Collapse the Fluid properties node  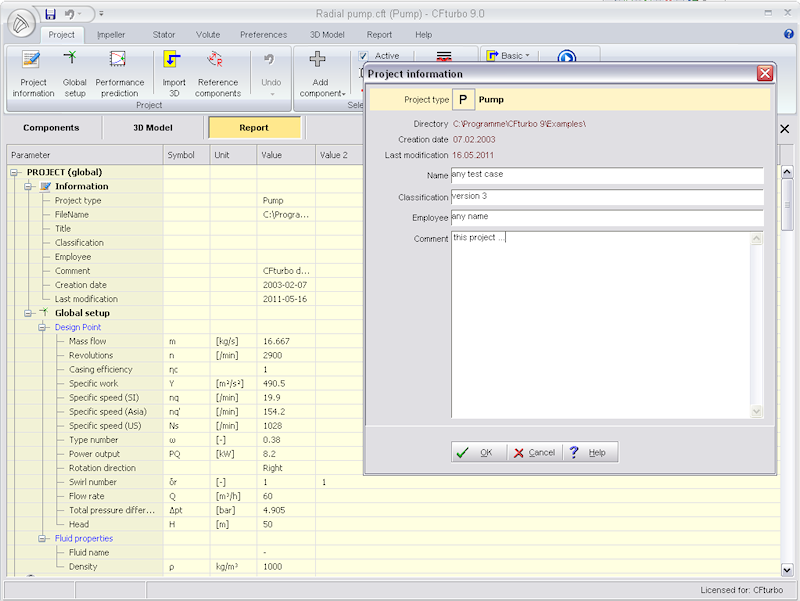tap(43, 538)
